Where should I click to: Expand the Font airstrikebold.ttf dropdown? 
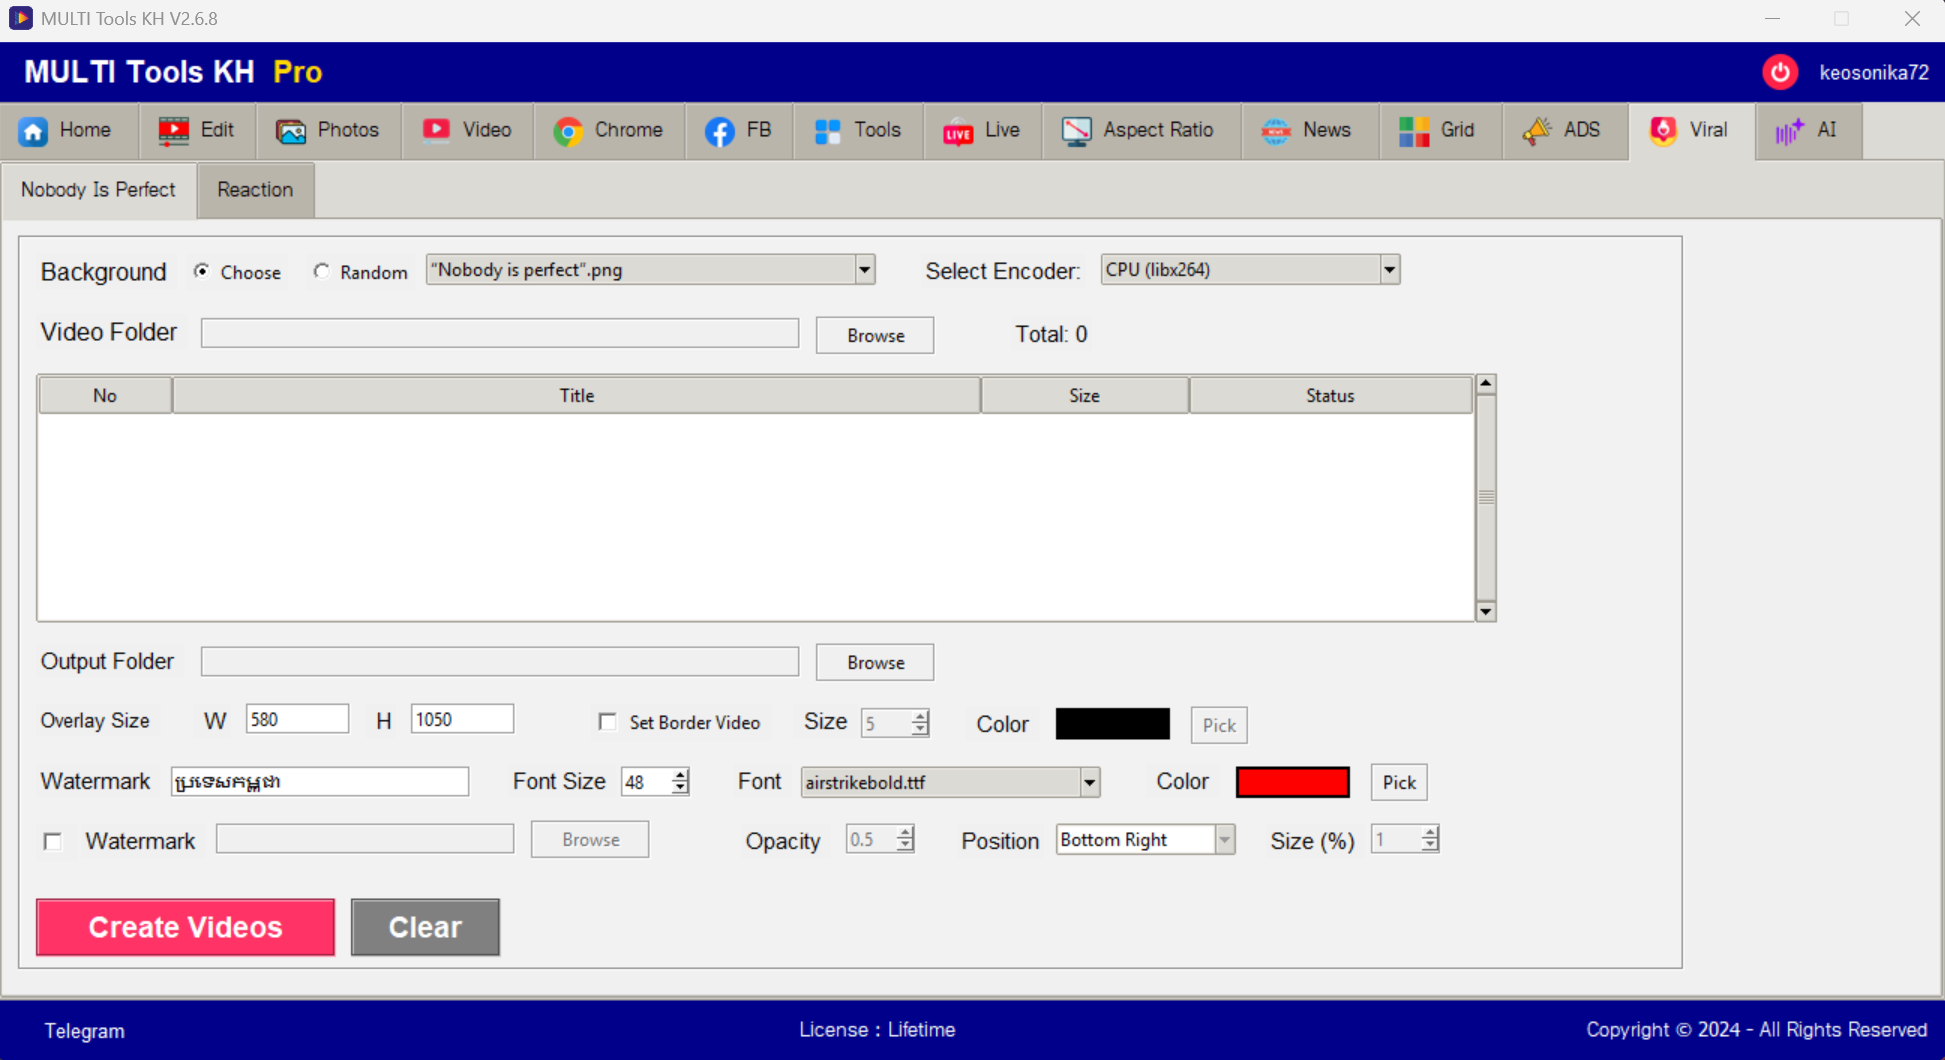[1089, 782]
